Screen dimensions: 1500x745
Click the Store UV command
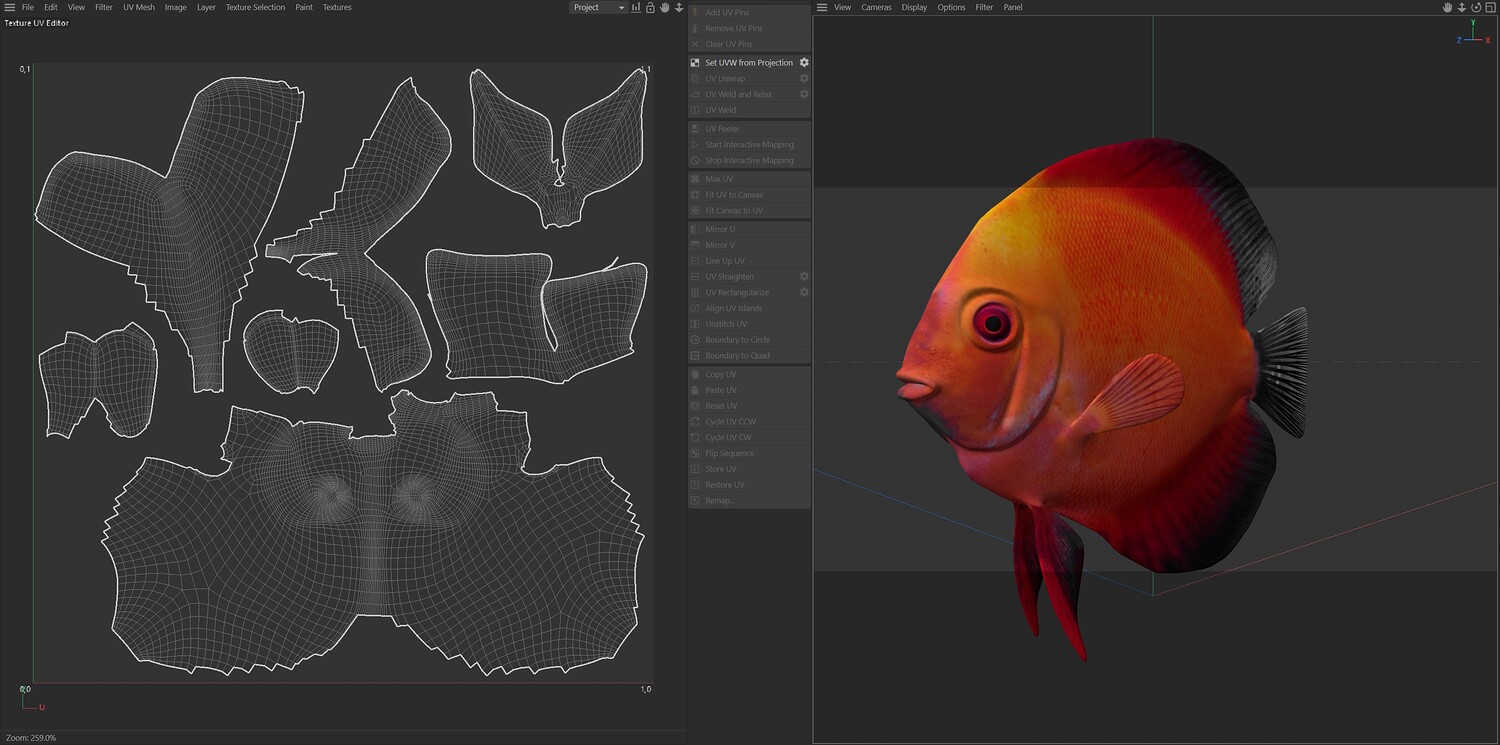pyautogui.click(x=749, y=469)
